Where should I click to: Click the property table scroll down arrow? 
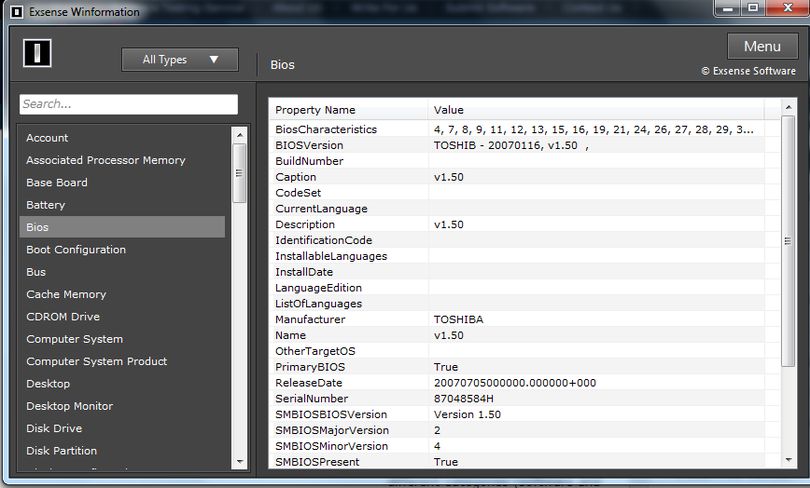pos(788,460)
